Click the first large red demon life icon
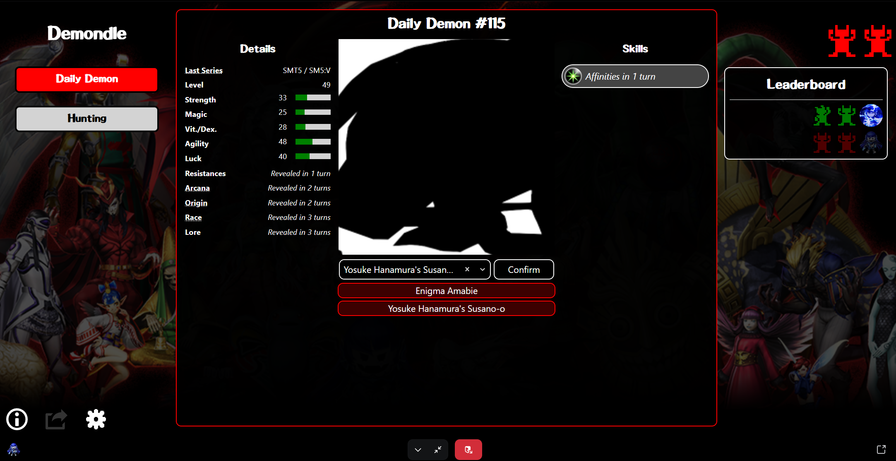Viewport: 896px width, 461px height. [842, 42]
